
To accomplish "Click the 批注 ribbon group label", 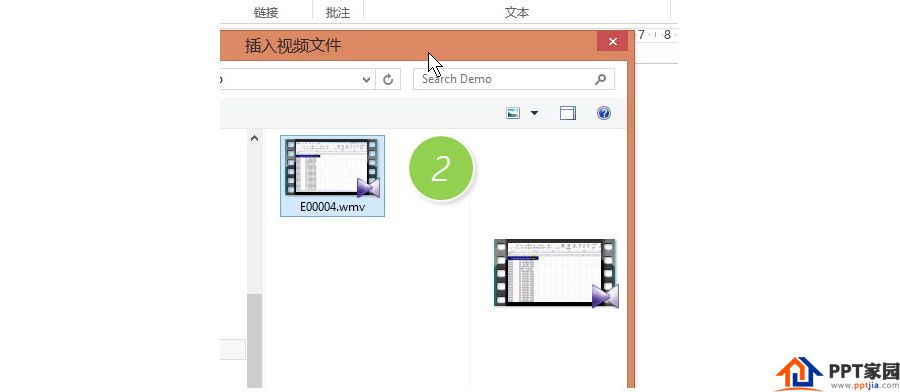I will [x=338, y=13].
